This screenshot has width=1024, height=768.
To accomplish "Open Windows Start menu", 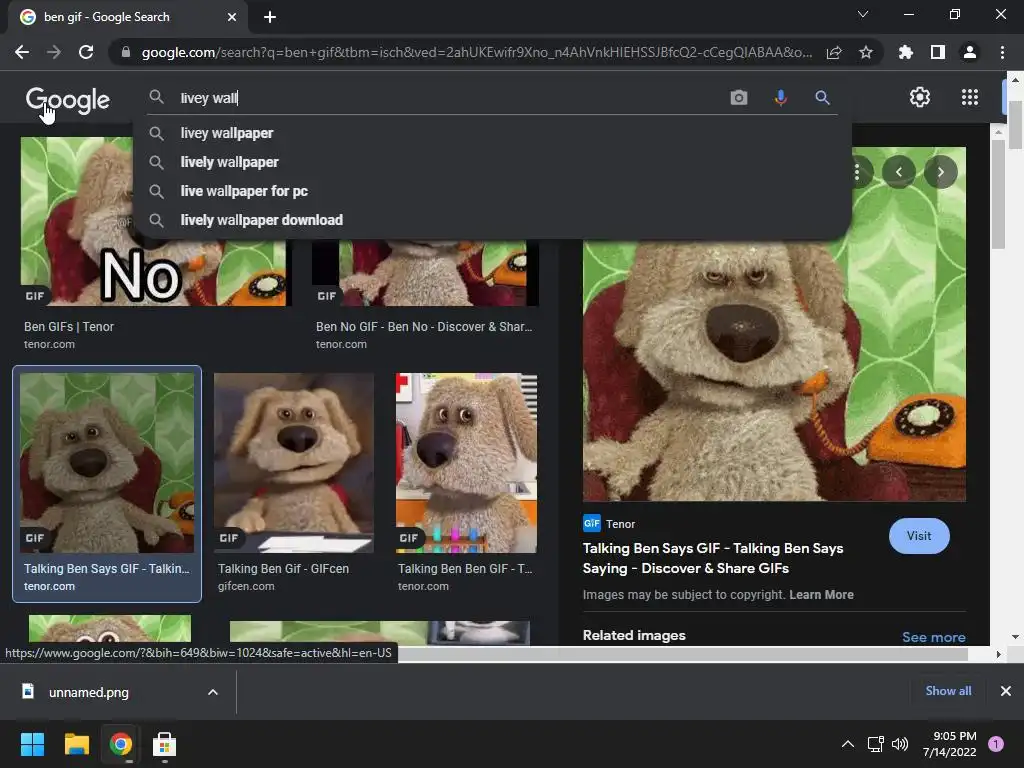I will (32, 744).
